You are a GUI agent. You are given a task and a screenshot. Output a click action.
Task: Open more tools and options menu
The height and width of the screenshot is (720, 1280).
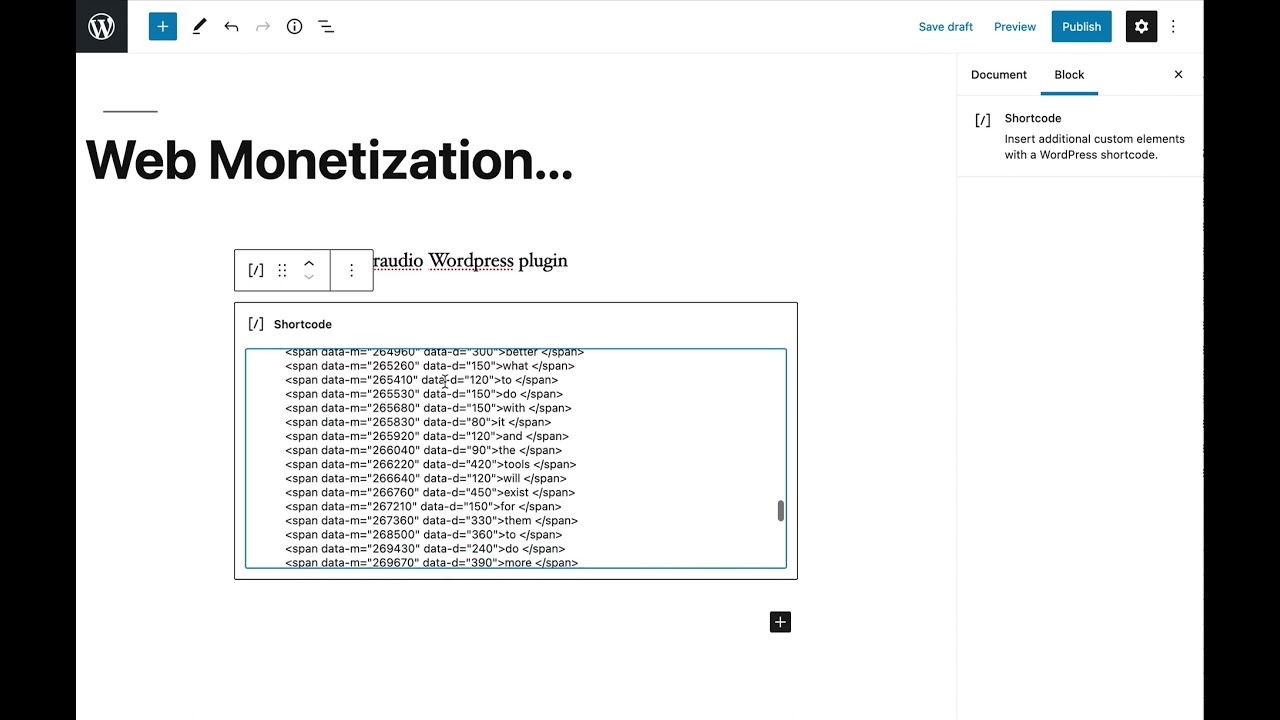[x=1174, y=27]
